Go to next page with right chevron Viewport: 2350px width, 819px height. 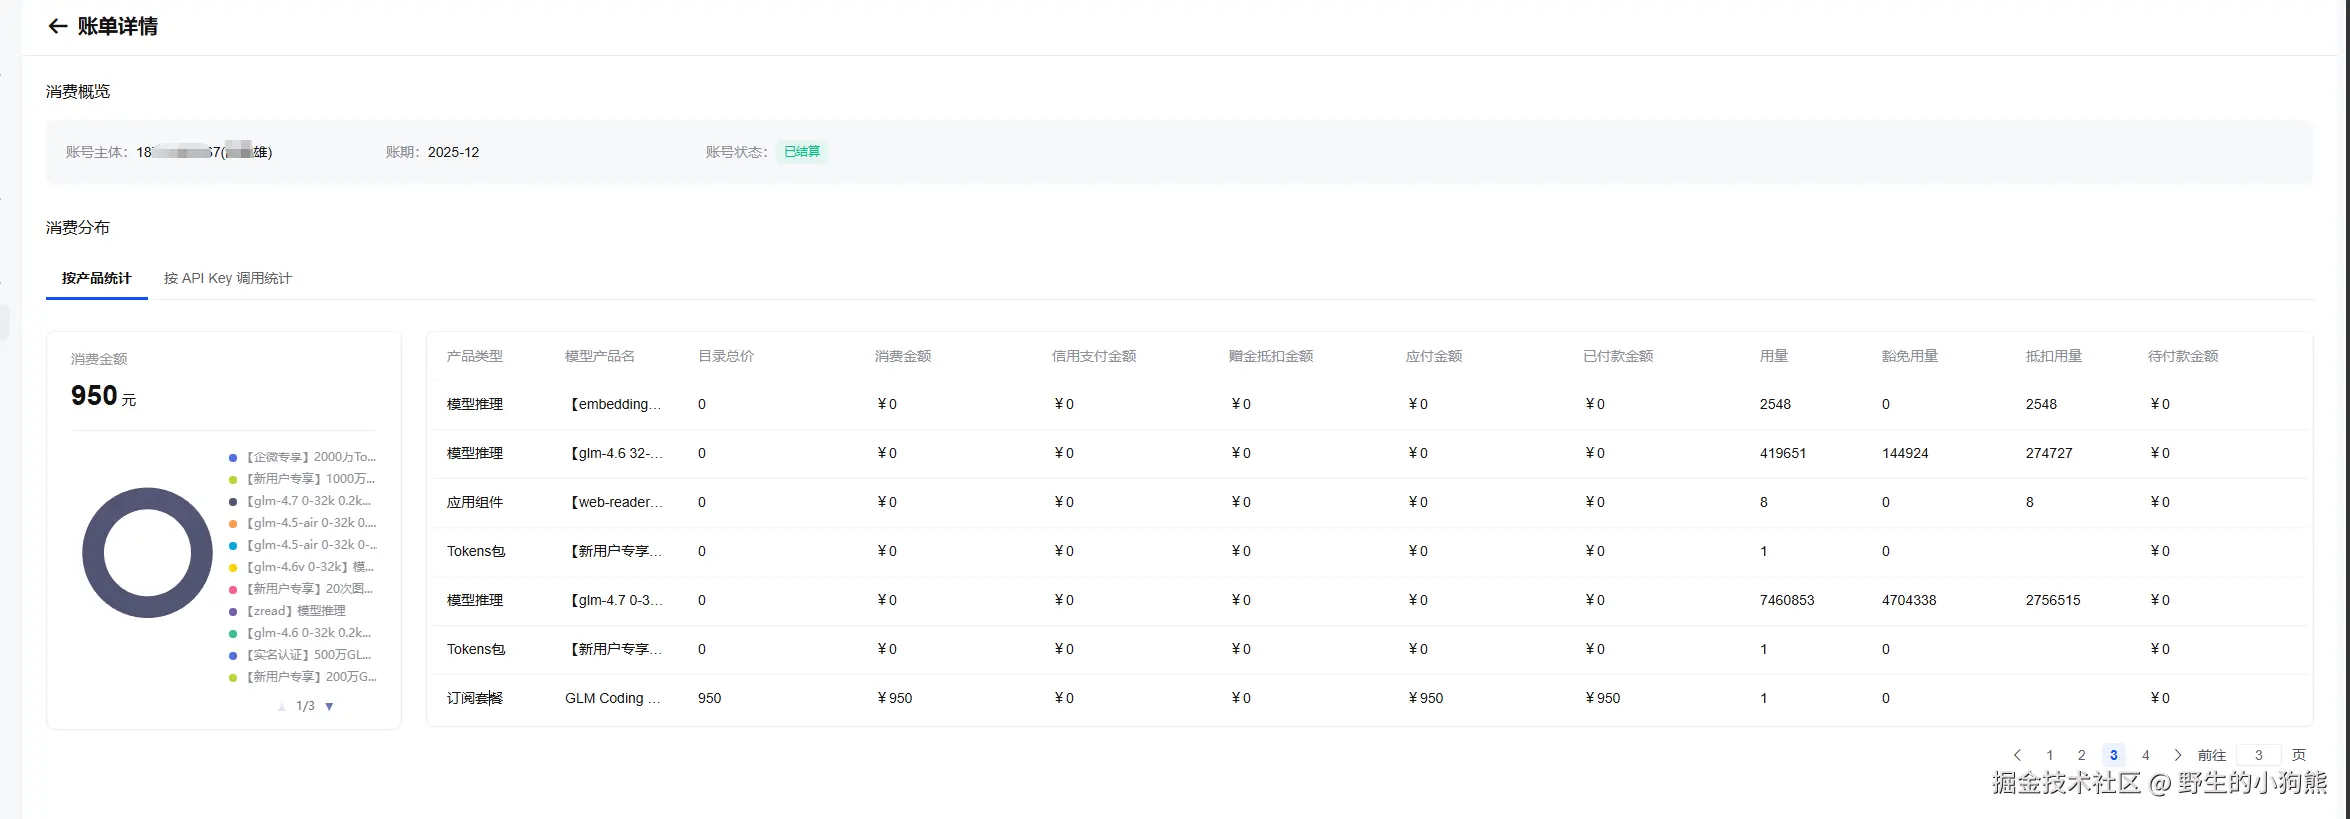coord(2177,755)
